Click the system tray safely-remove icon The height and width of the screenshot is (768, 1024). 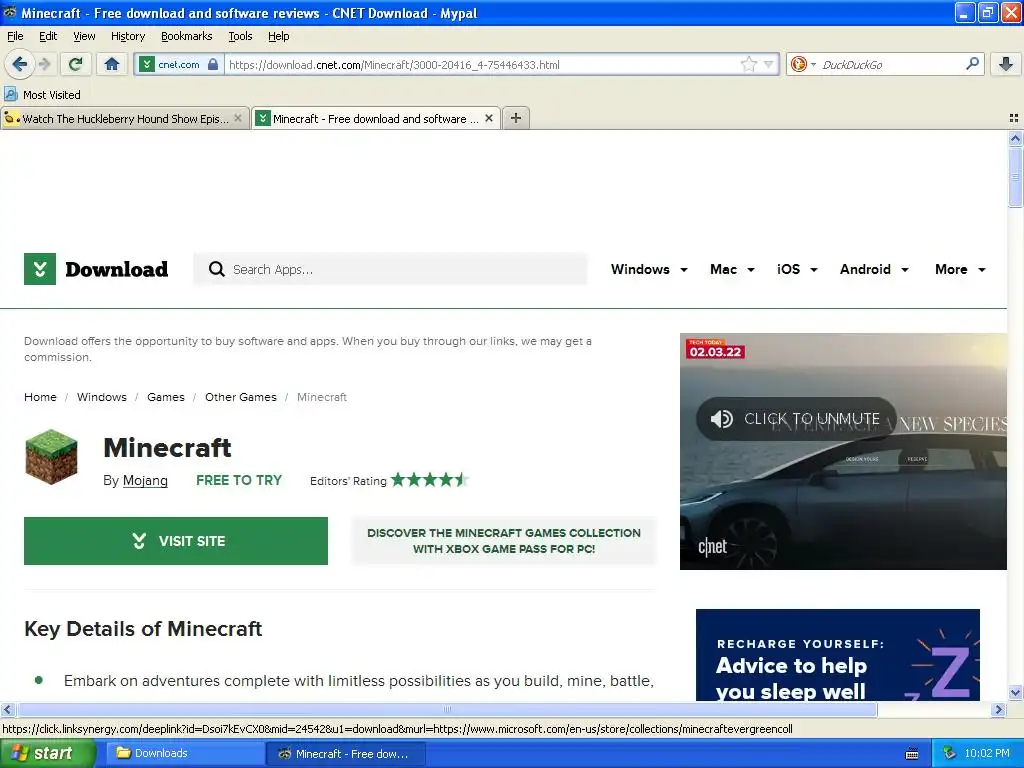[949, 754]
